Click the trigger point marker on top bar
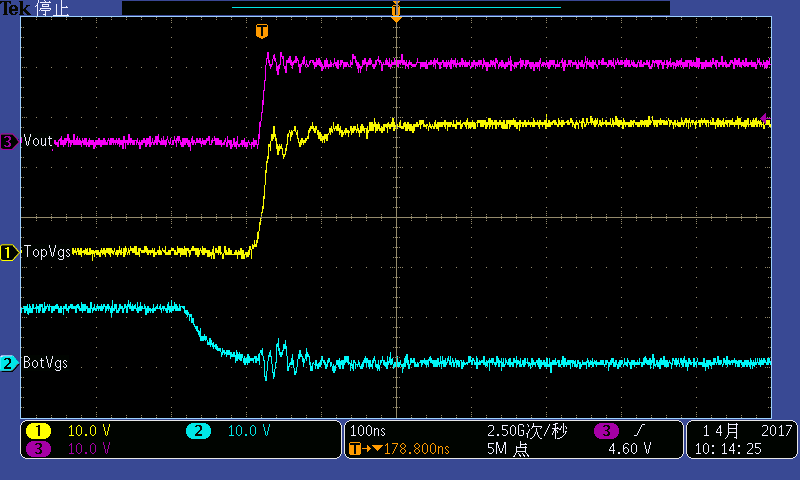800x480 pixels. point(396,11)
